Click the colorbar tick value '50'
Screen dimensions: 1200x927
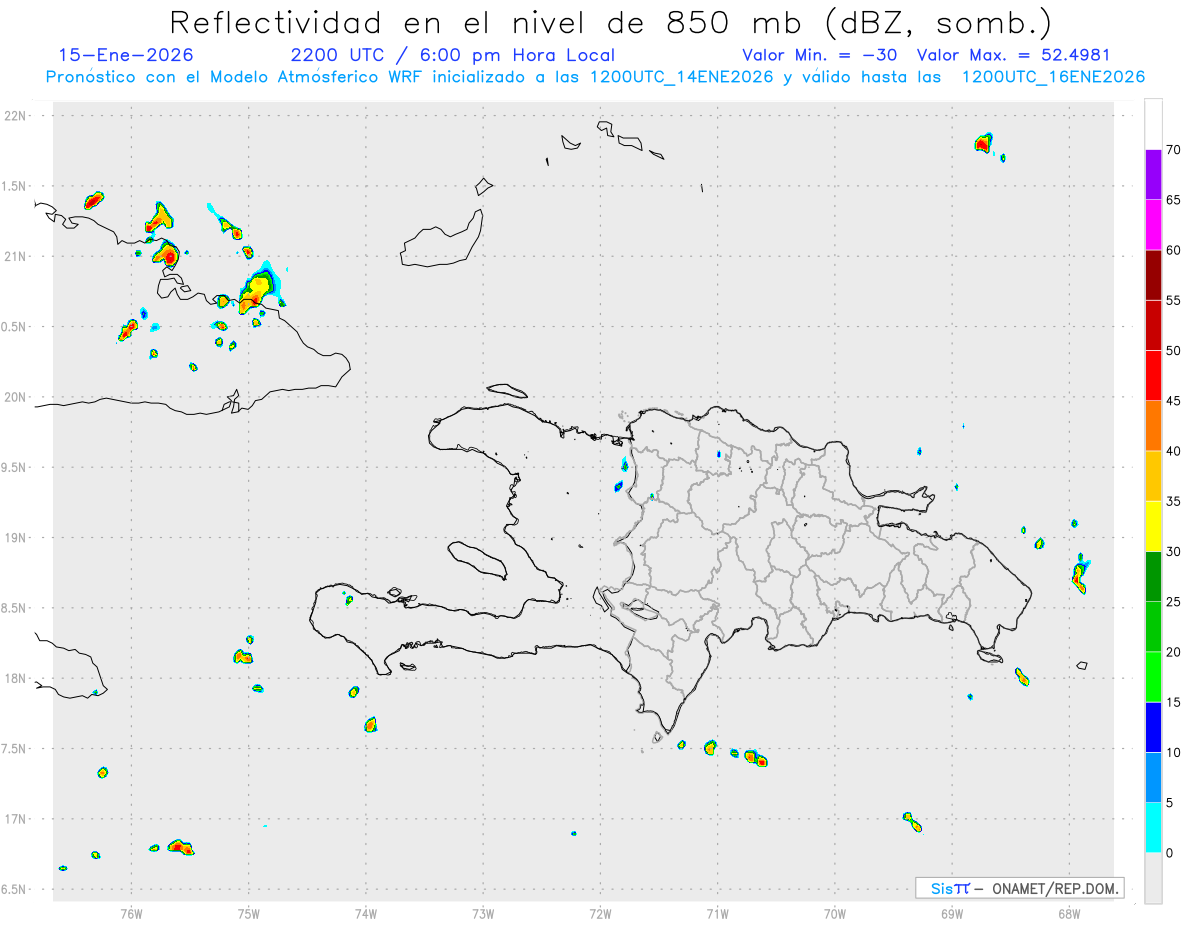coord(1173,351)
